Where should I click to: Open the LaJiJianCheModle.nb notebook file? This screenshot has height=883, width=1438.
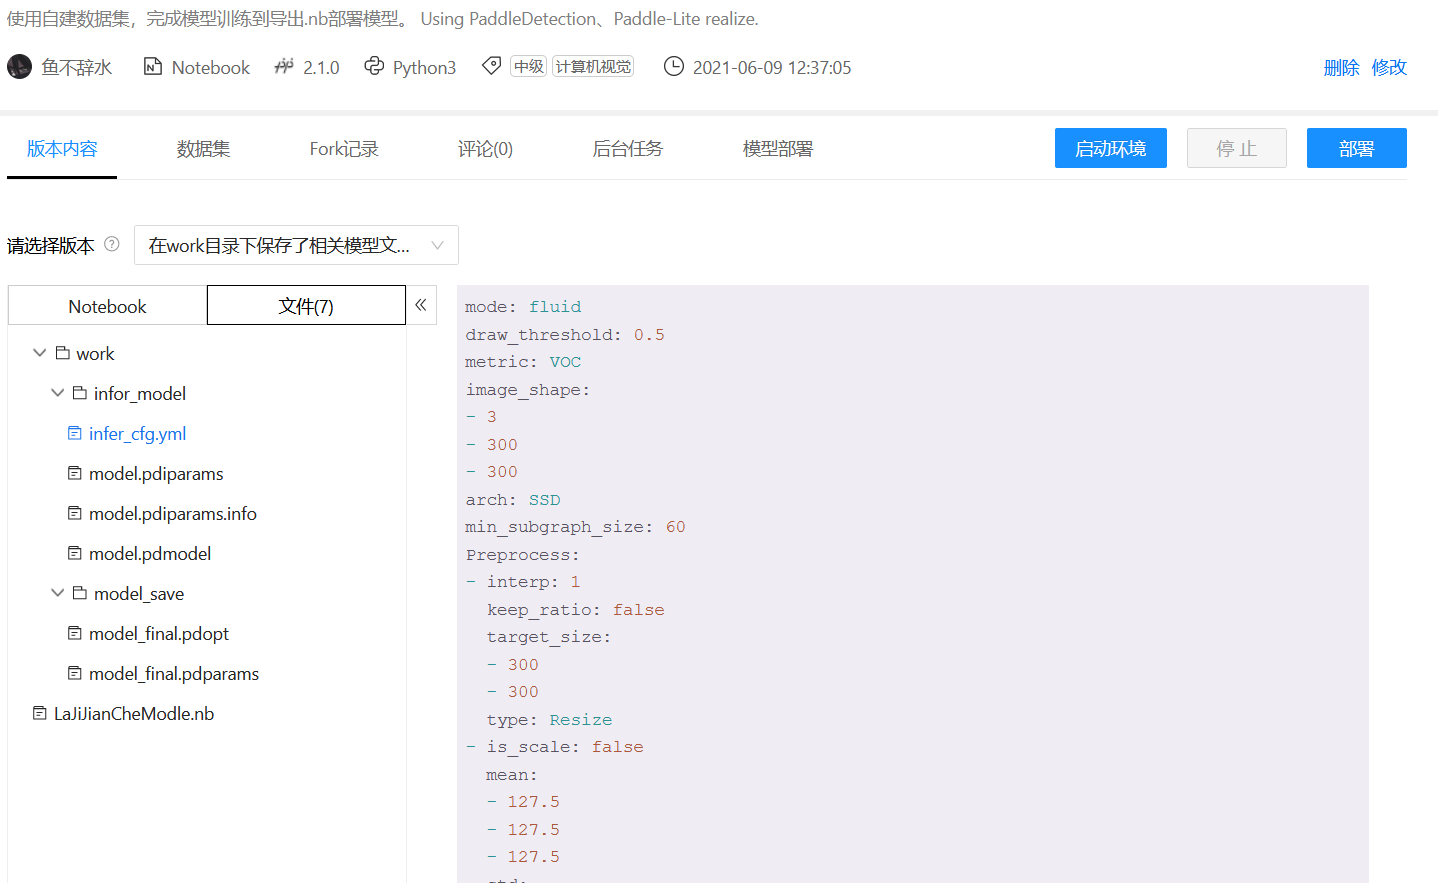click(133, 712)
